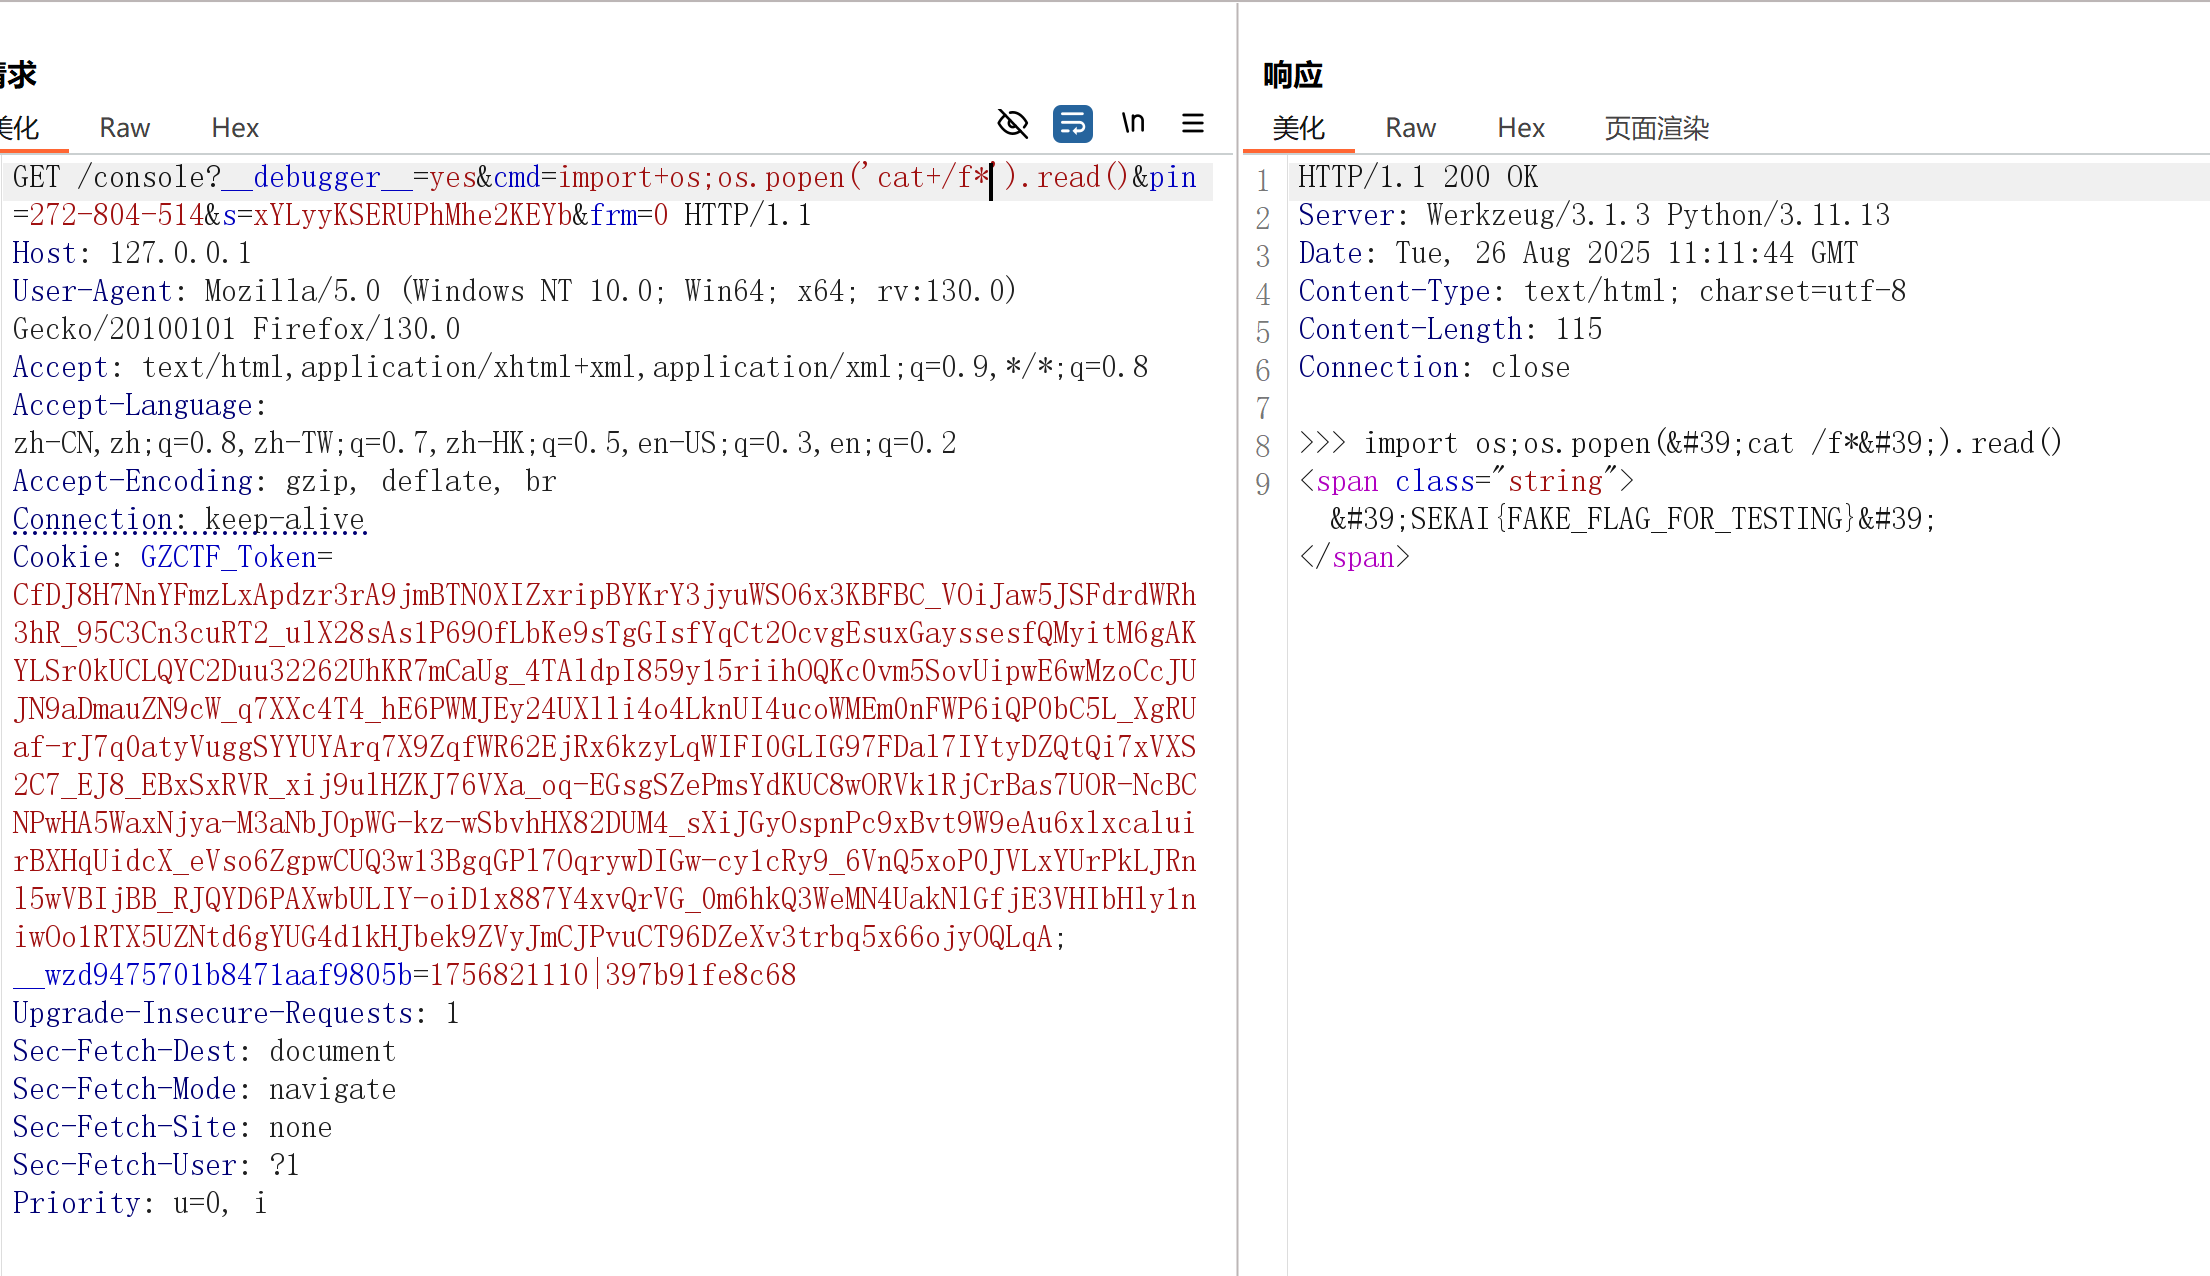Toggle the \n non-printable characters button
The width and height of the screenshot is (2210, 1276).
(1133, 124)
